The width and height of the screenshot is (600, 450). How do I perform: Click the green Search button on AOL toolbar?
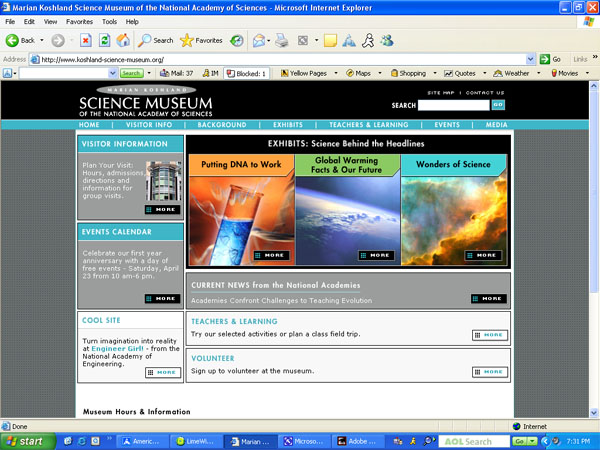131,73
